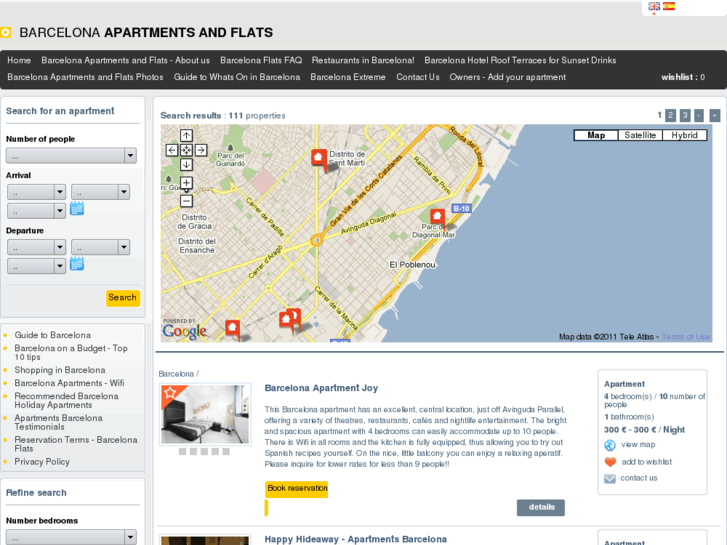Open third Arrival dropdown beside calendar
The height and width of the screenshot is (545, 727).
point(37,211)
